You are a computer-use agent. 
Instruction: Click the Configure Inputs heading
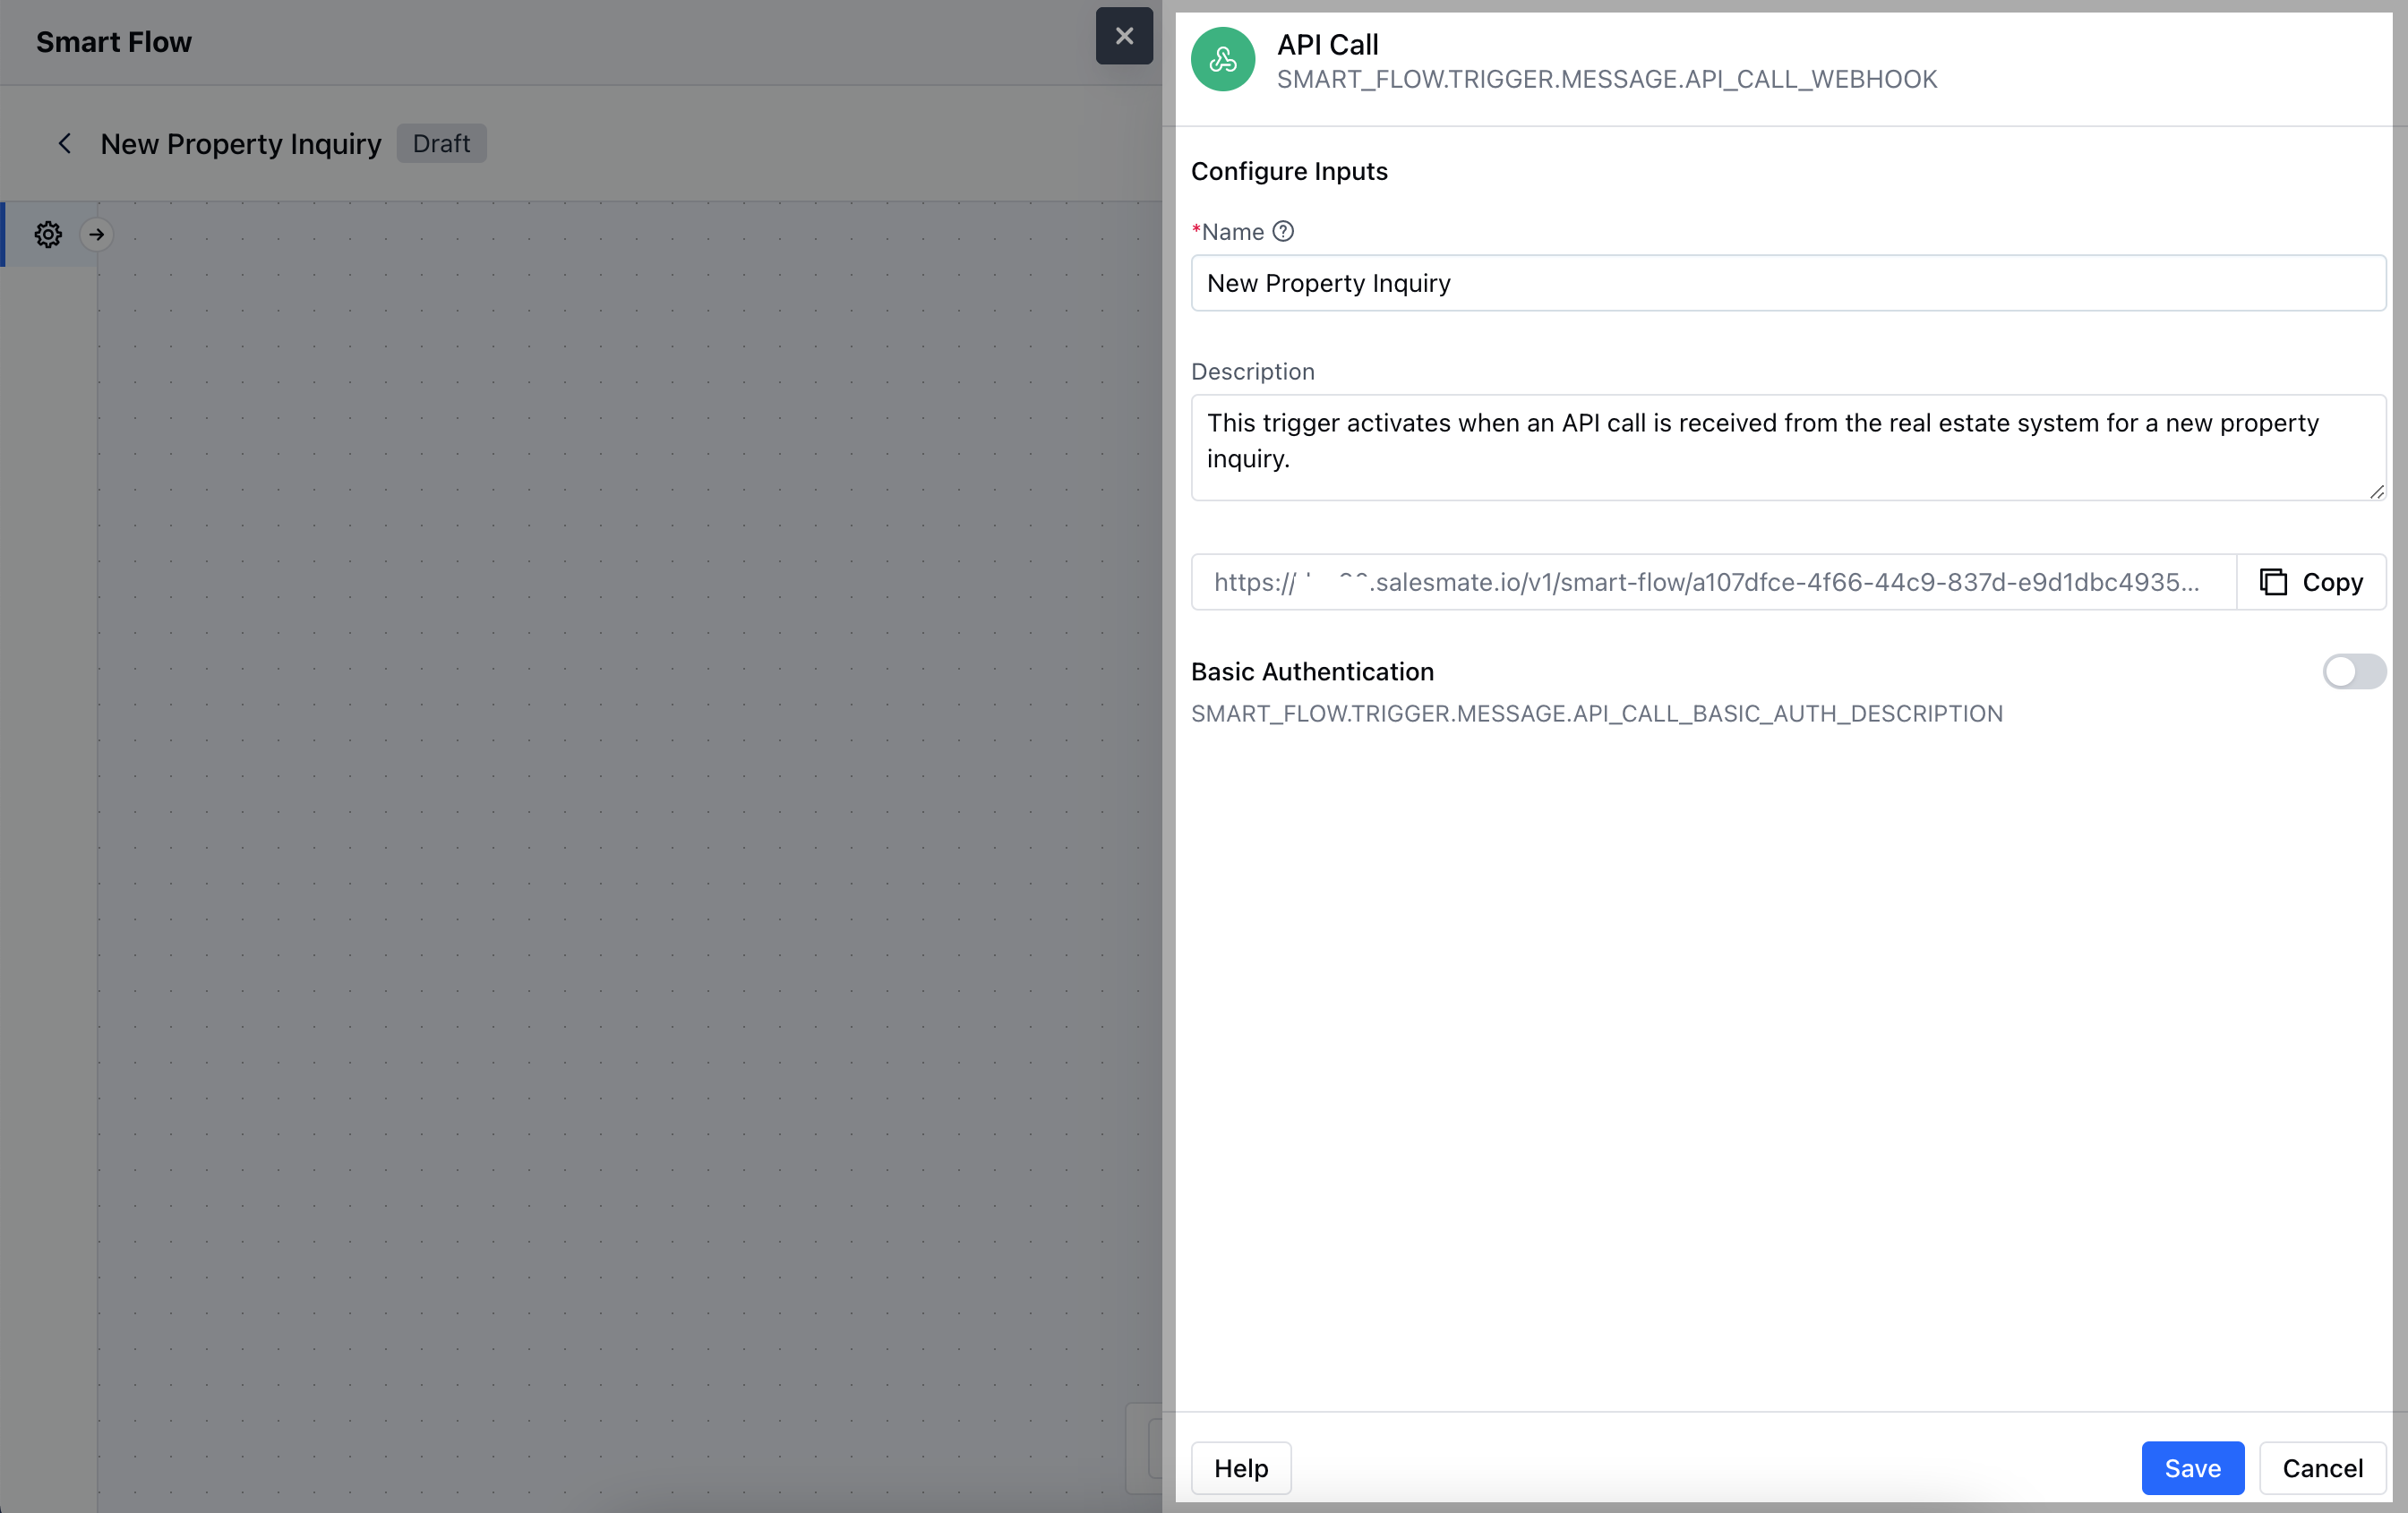1289,171
